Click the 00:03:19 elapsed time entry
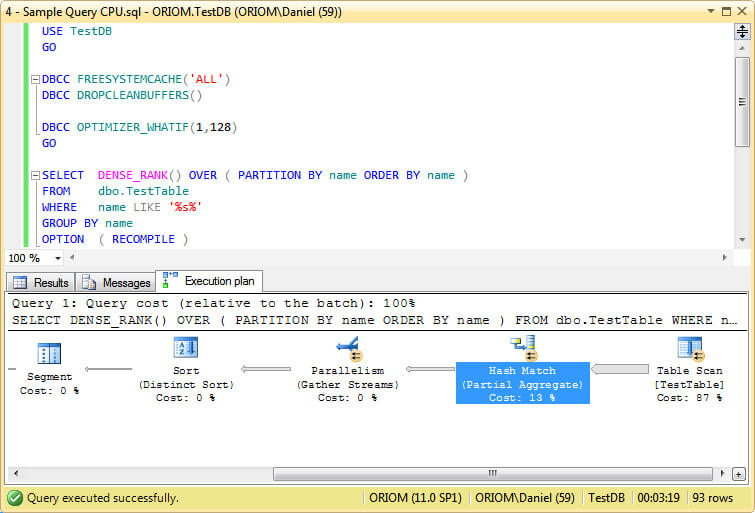This screenshot has height=513, width=755. click(658, 498)
